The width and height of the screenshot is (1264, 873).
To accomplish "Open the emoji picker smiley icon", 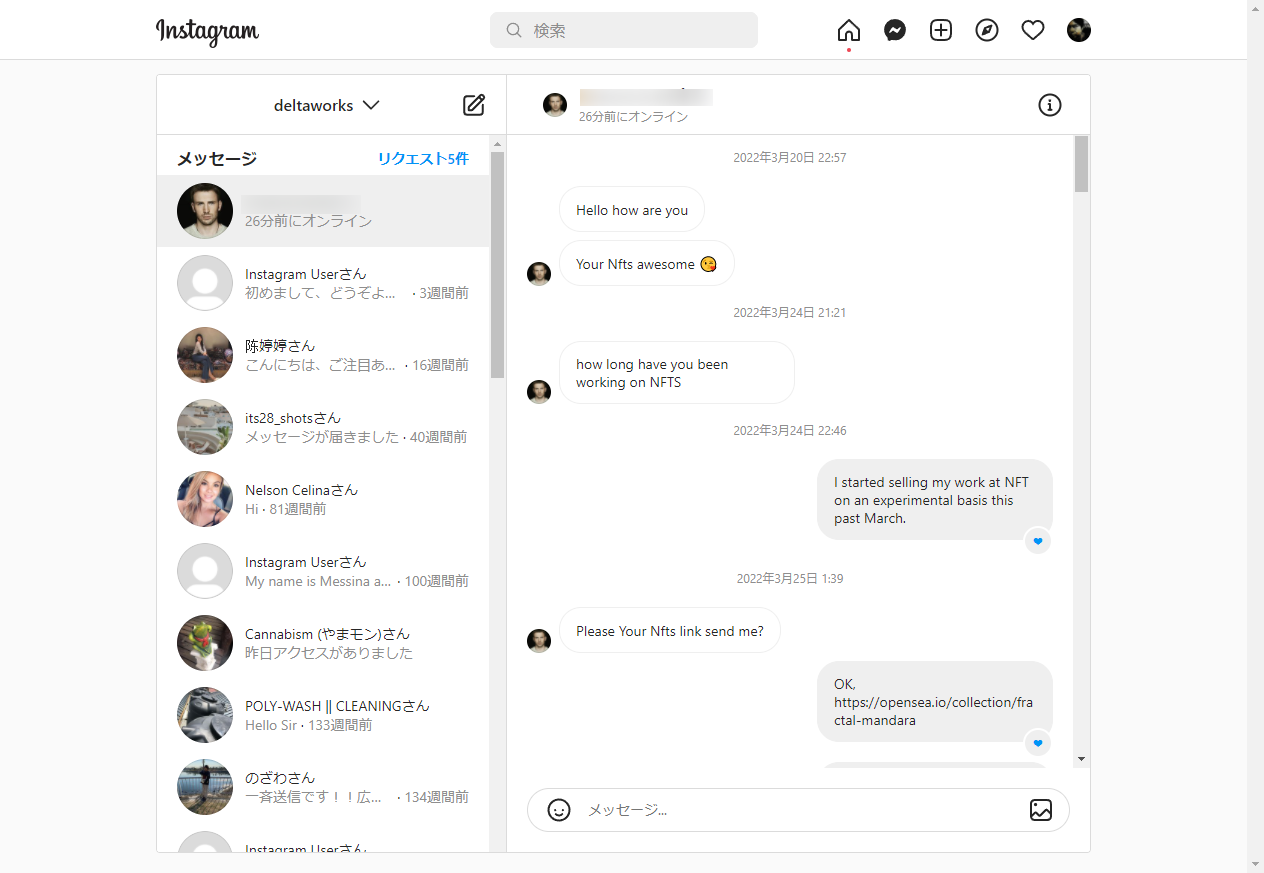I will [559, 810].
